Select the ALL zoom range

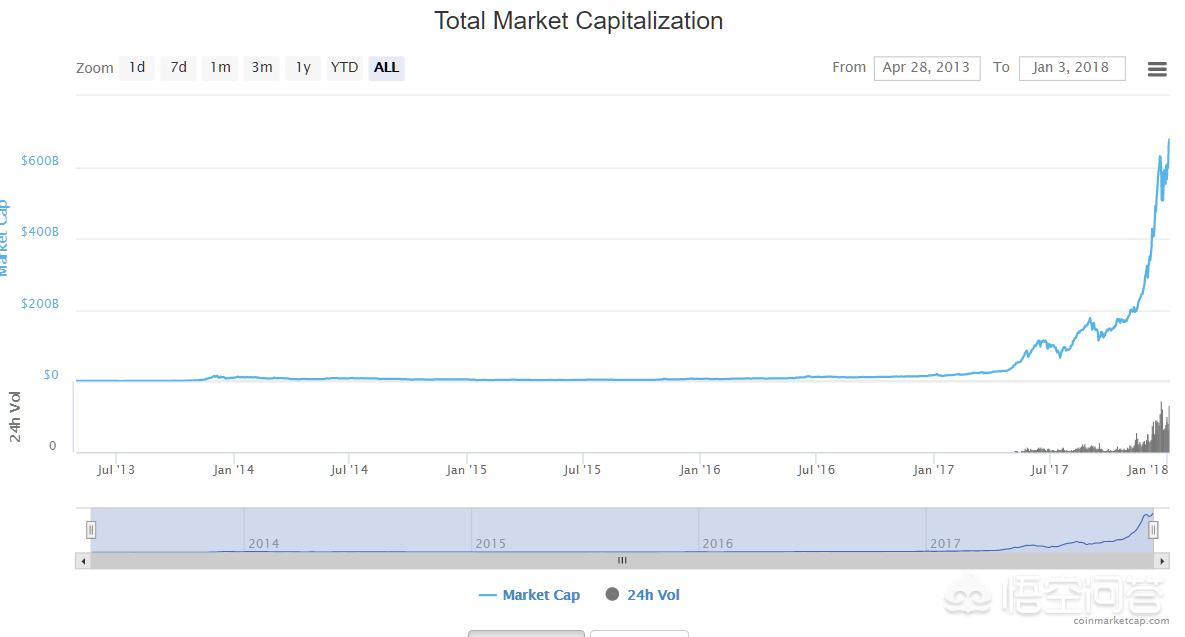click(x=386, y=68)
